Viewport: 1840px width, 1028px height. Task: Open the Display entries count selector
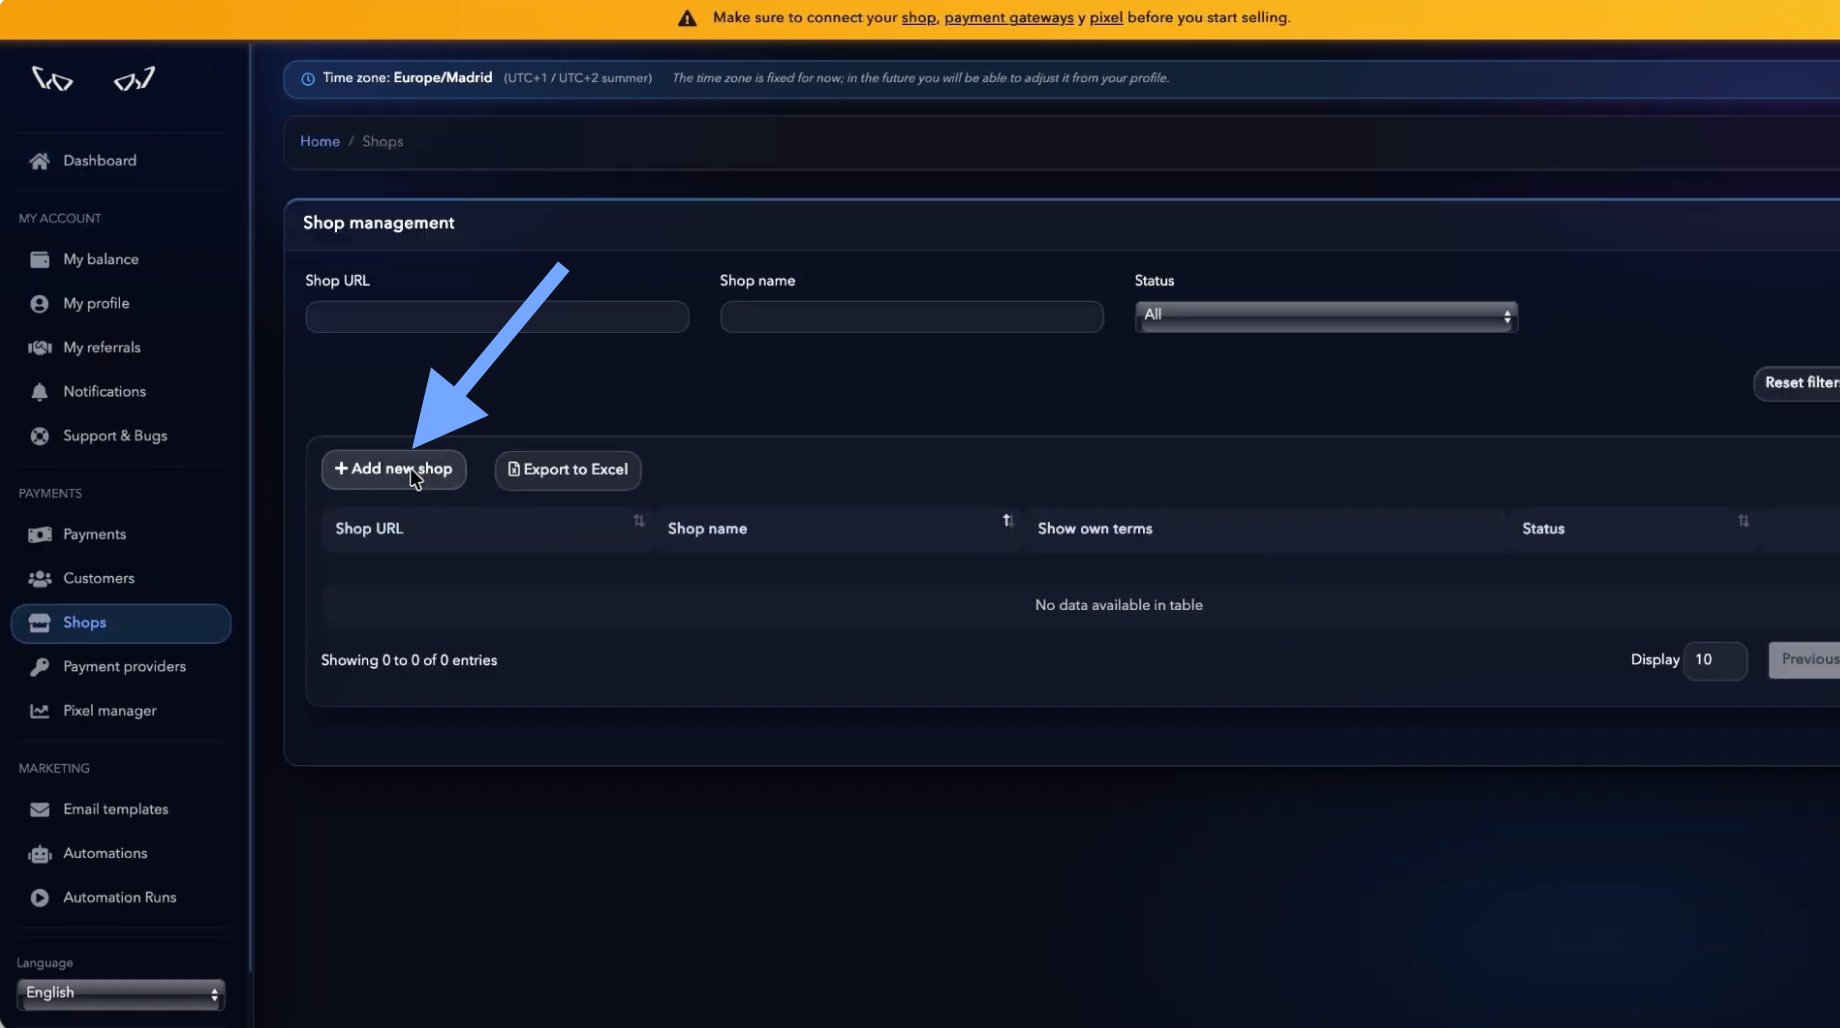(x=1715, y=660)
